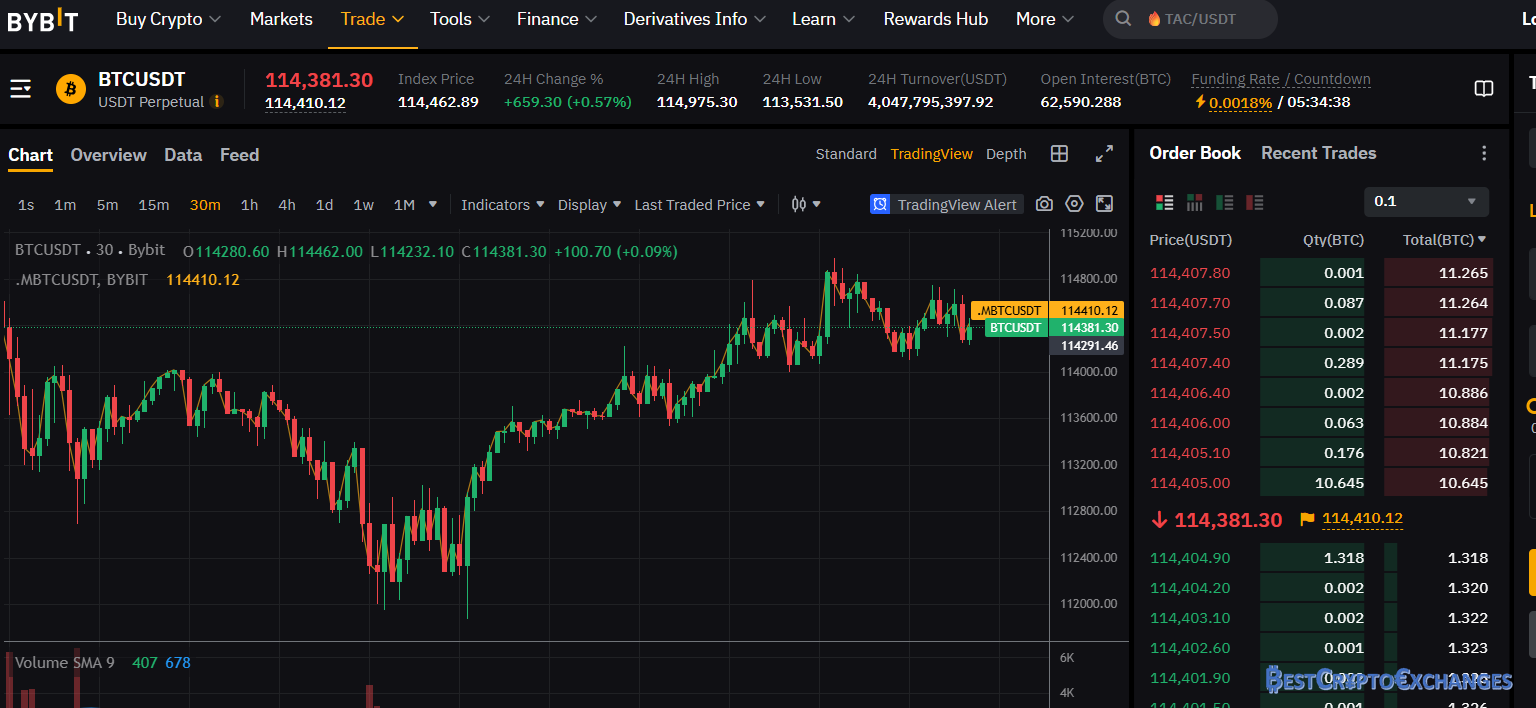The width and height of the screenshot is (1536, 708).
Task: Show only asks in order book
Action: (x=1254, y=202)
